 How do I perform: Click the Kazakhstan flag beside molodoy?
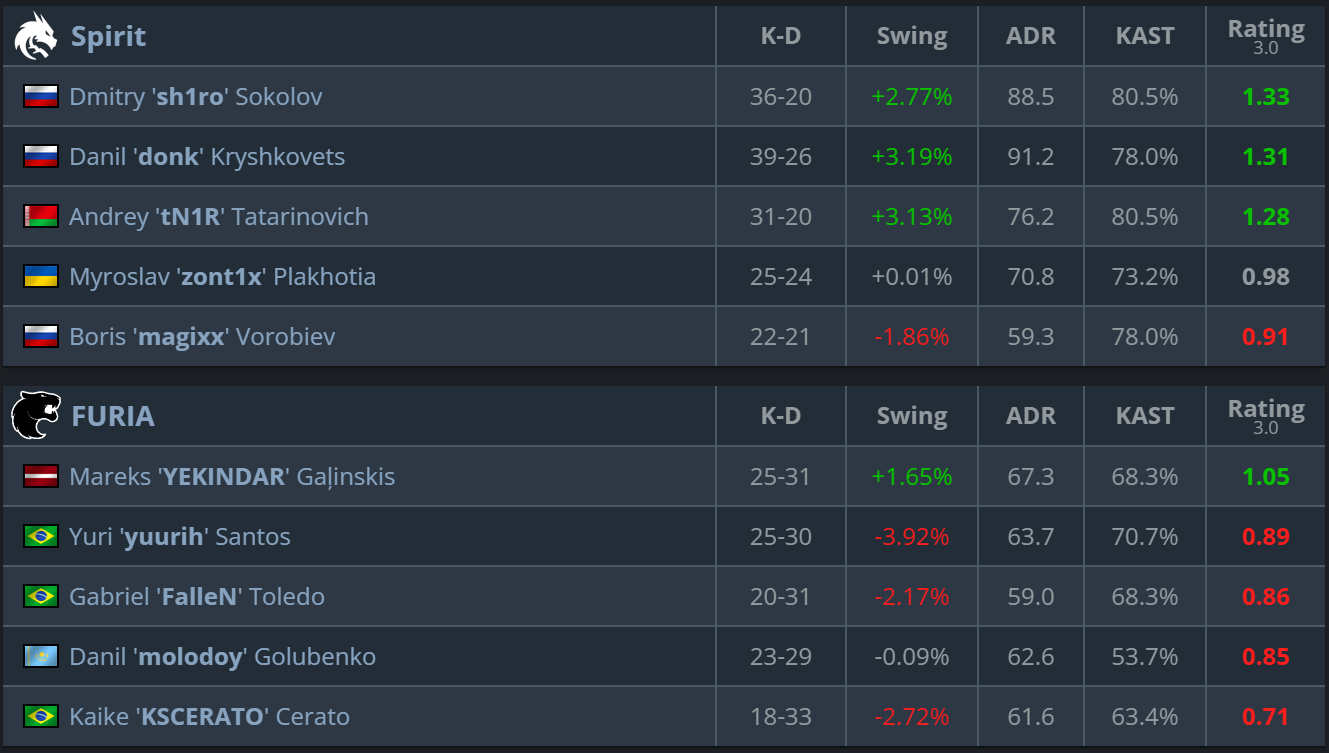click(x=41, y=656)
